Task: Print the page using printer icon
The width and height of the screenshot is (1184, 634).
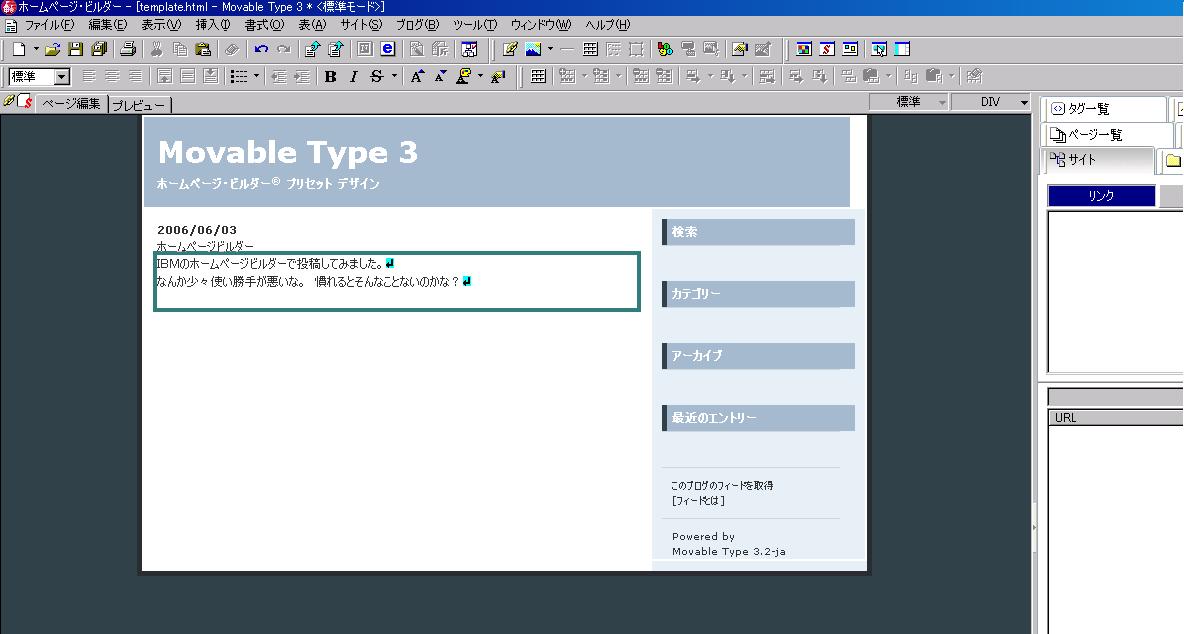Action: point(128,50)
